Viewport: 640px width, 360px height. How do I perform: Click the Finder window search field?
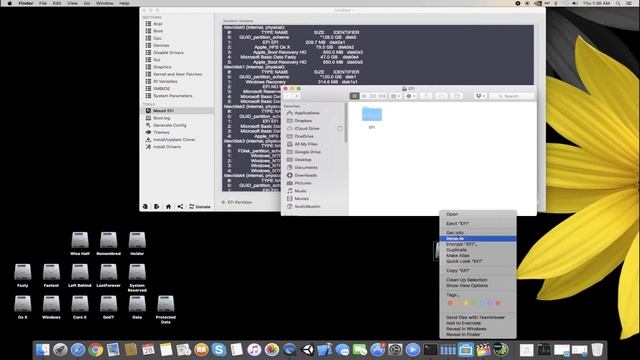pyautogui.click(x=511, y=96)
